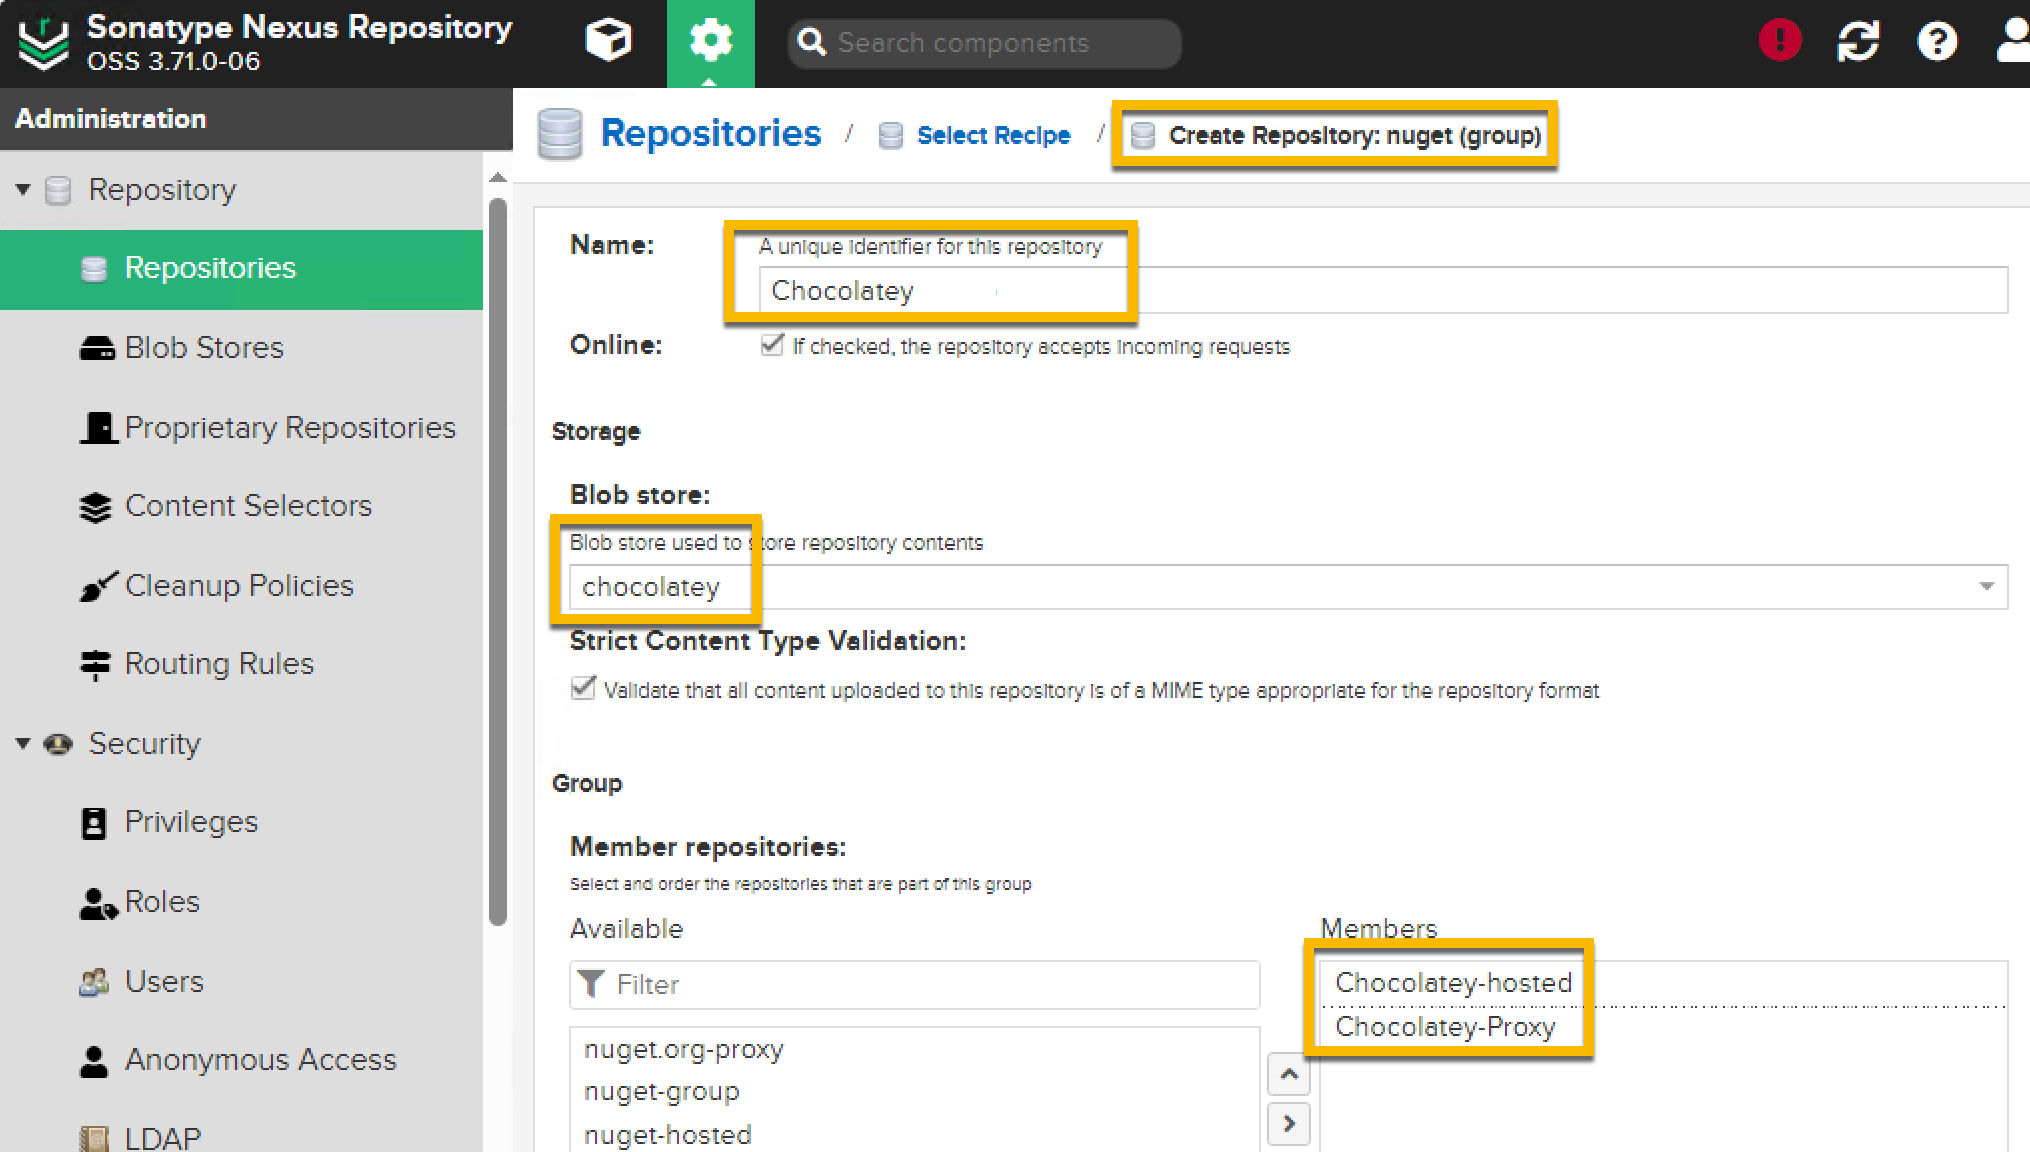Click the red system status alert icon

pyautogui.click(x=1780, y=41)
